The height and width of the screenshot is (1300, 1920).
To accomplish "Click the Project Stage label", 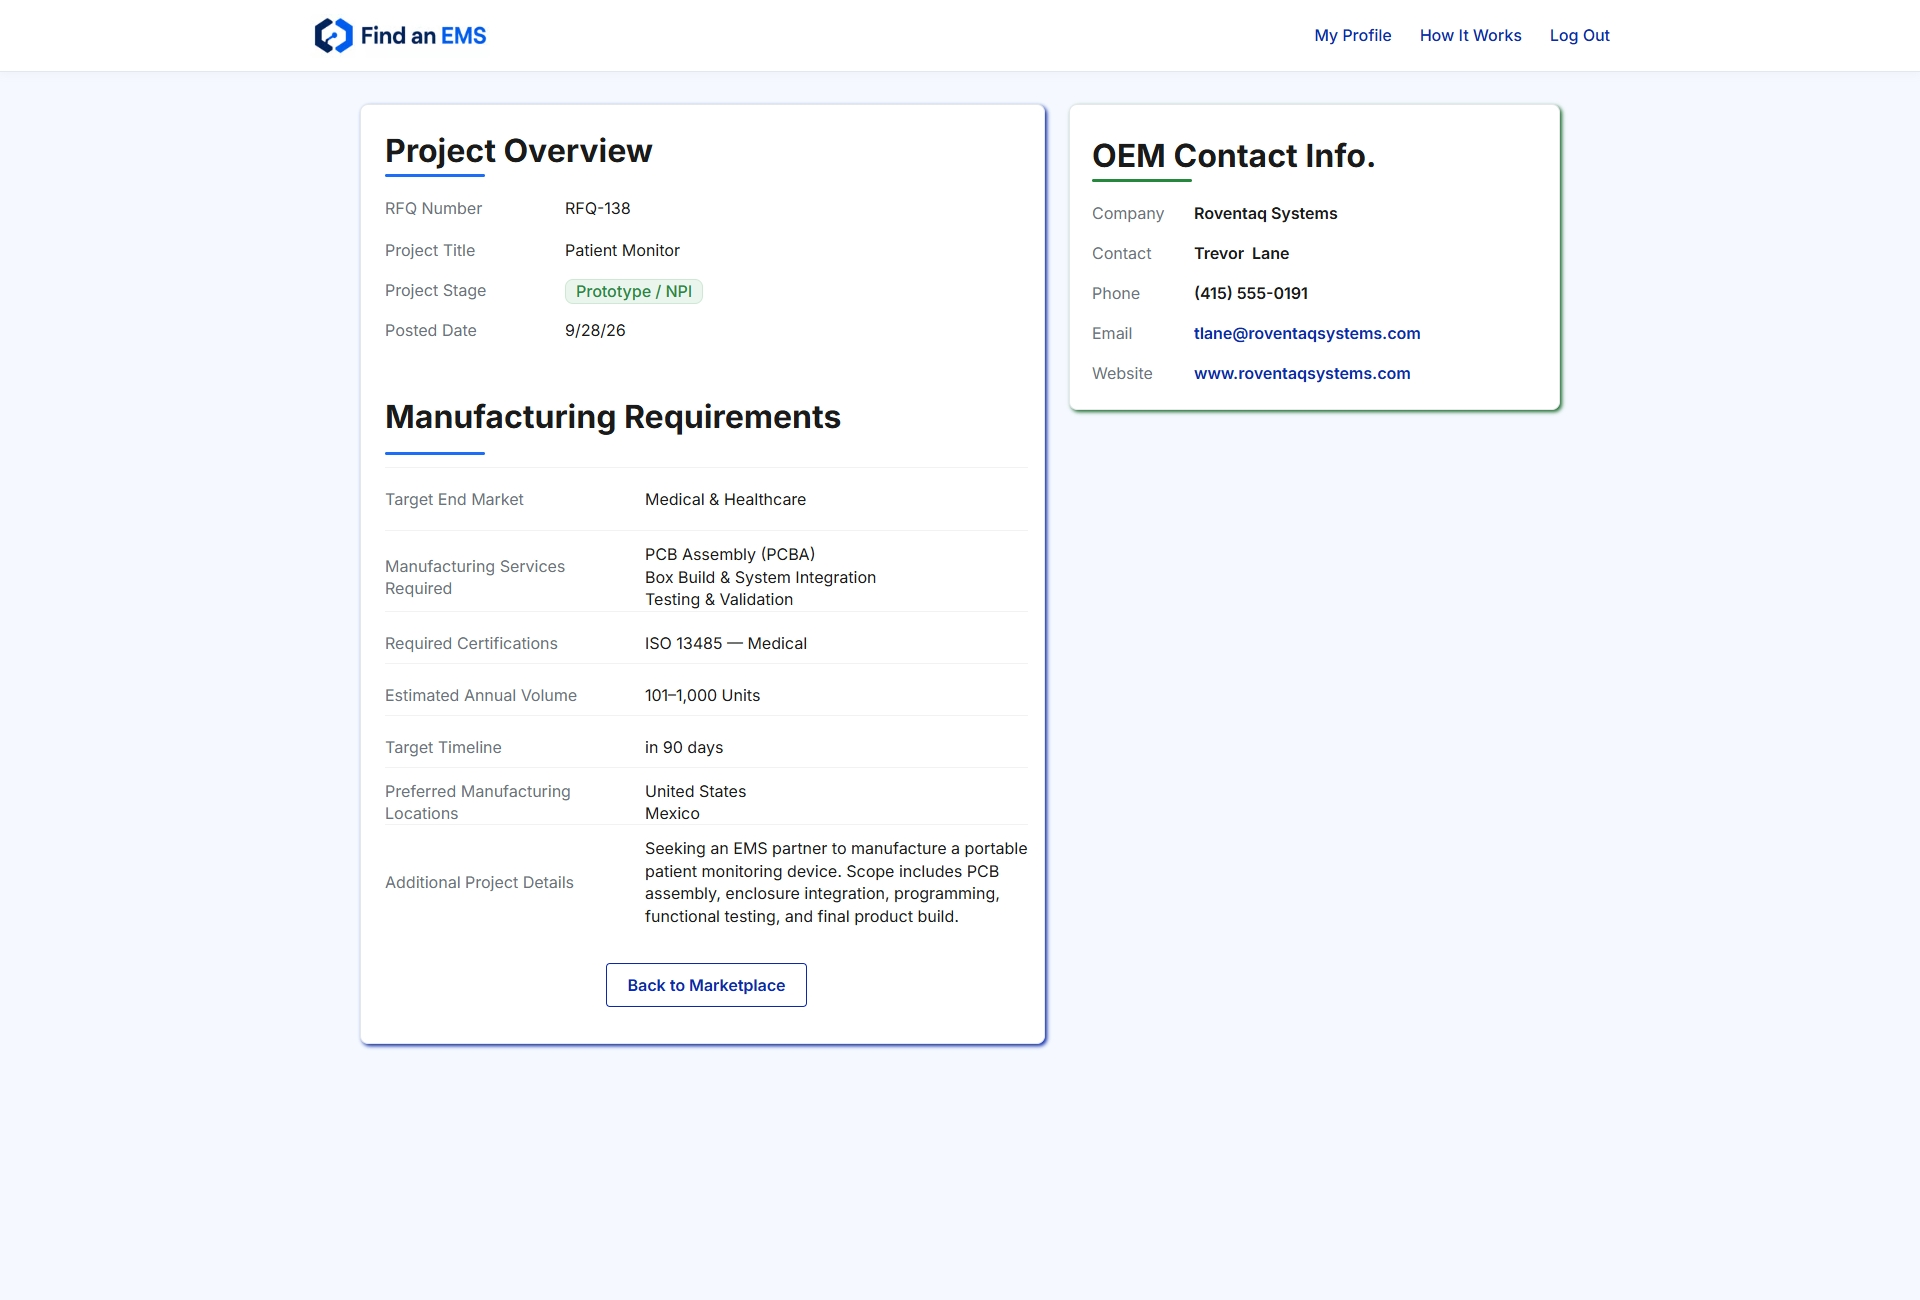I will (435, 290).
